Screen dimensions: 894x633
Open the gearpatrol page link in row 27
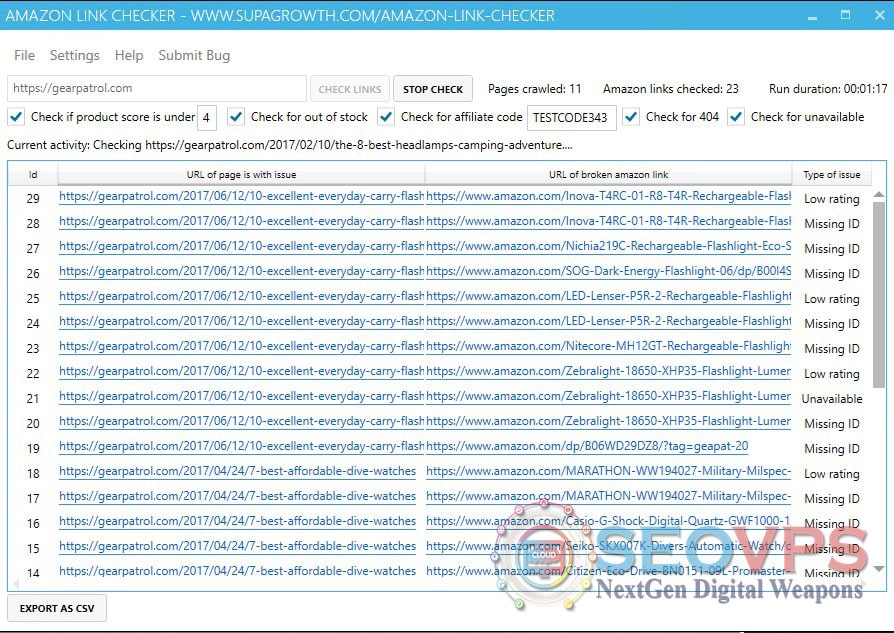pos(241,246)
